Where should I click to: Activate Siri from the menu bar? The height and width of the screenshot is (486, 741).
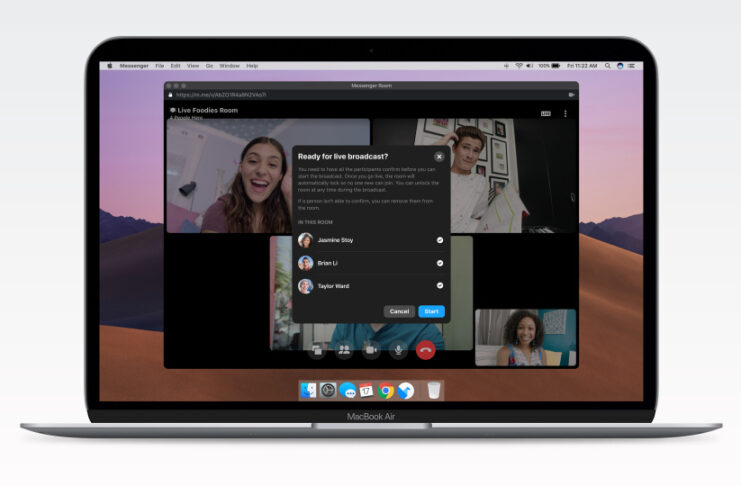pos(620,66)
